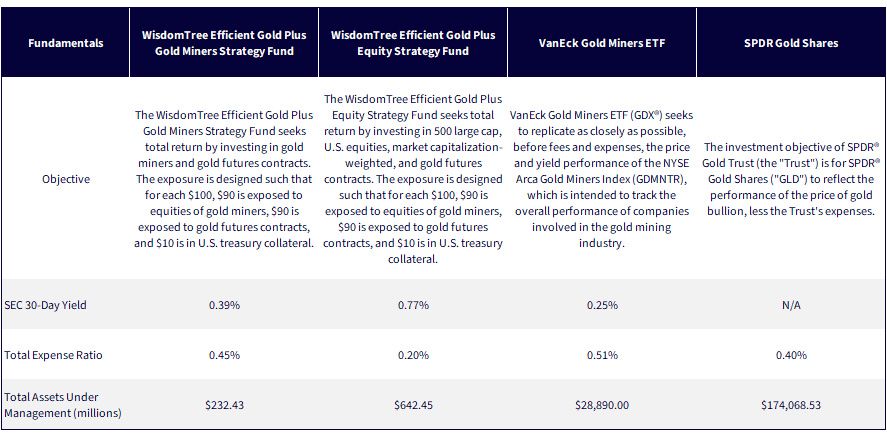The height and width of the screenshot is (436, 887).
Task: Select the Objective row label
Action: pyautogui.click(x=66, y=179)
